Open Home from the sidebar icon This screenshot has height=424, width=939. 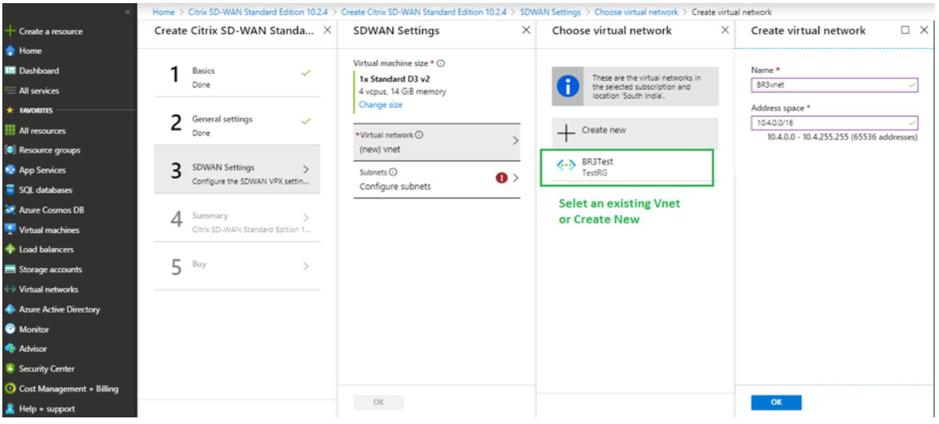(x=9, y=51)
